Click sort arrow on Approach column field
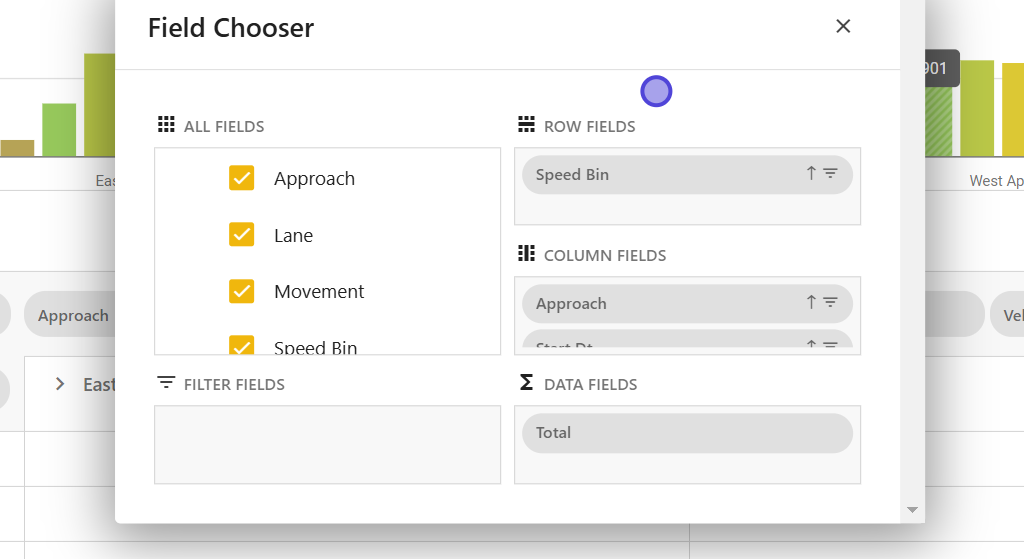 tap(811, 303)
